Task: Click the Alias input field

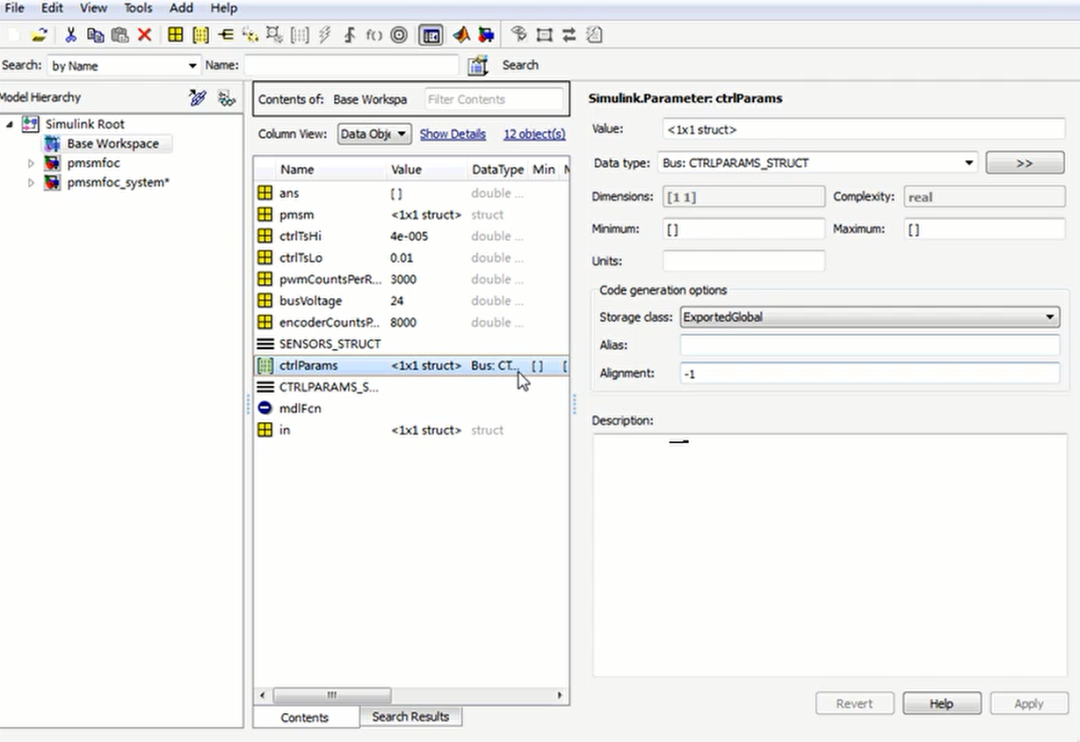Action: pyautogui.click(x=868, y=345)
